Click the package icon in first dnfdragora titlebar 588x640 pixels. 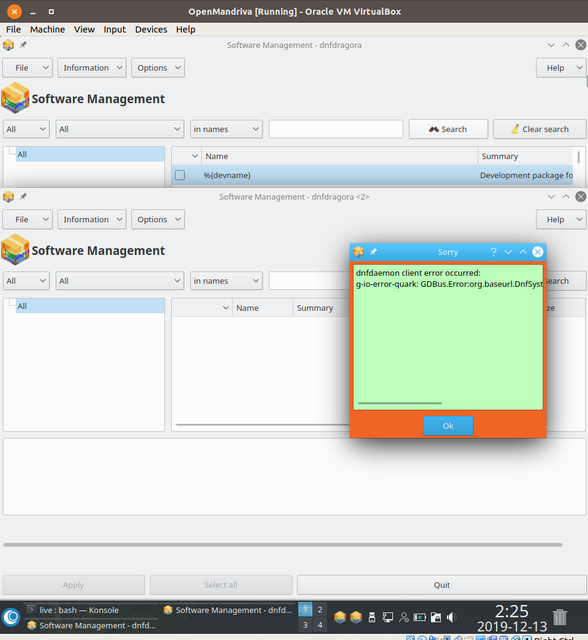[x=8, y=44]
